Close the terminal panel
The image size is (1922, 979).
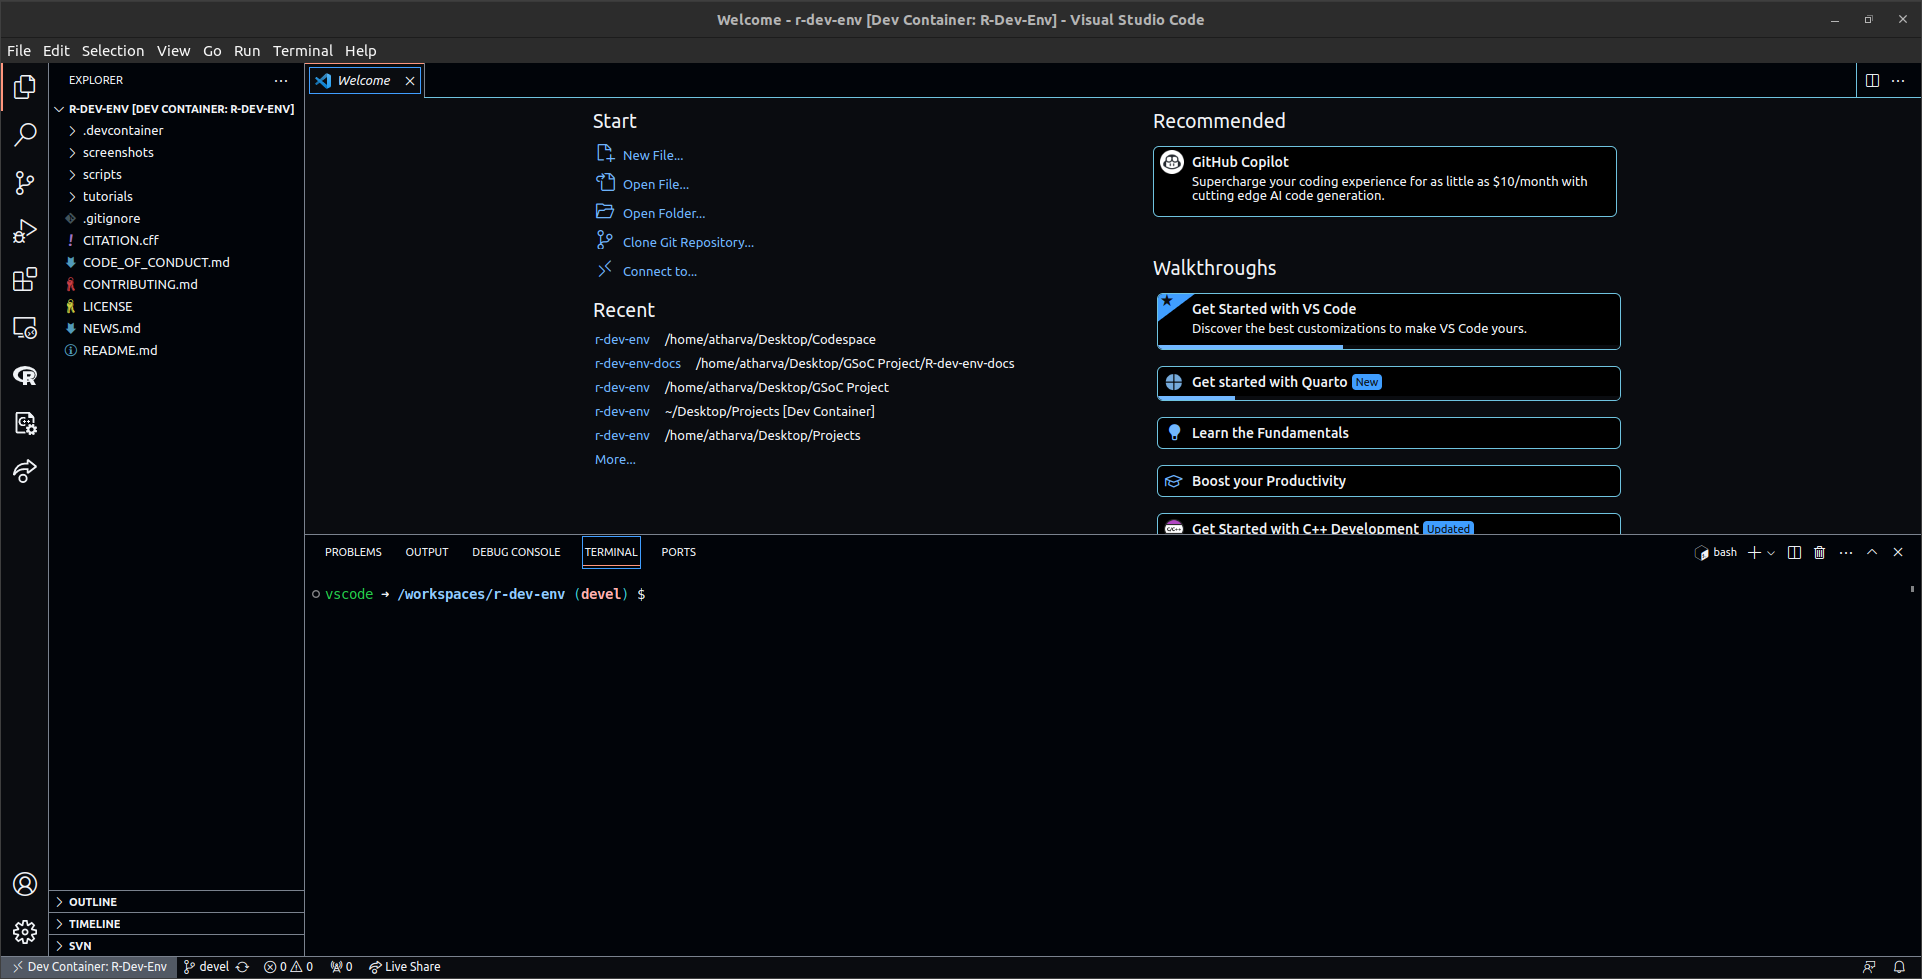pos(1898,552)
